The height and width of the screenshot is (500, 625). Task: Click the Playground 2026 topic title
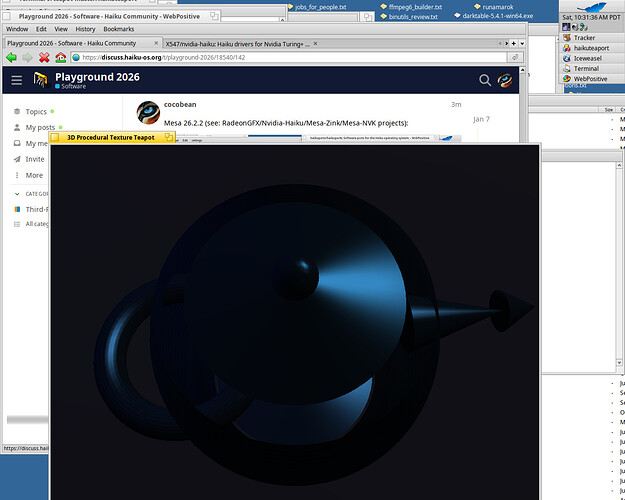pos(97,77)
